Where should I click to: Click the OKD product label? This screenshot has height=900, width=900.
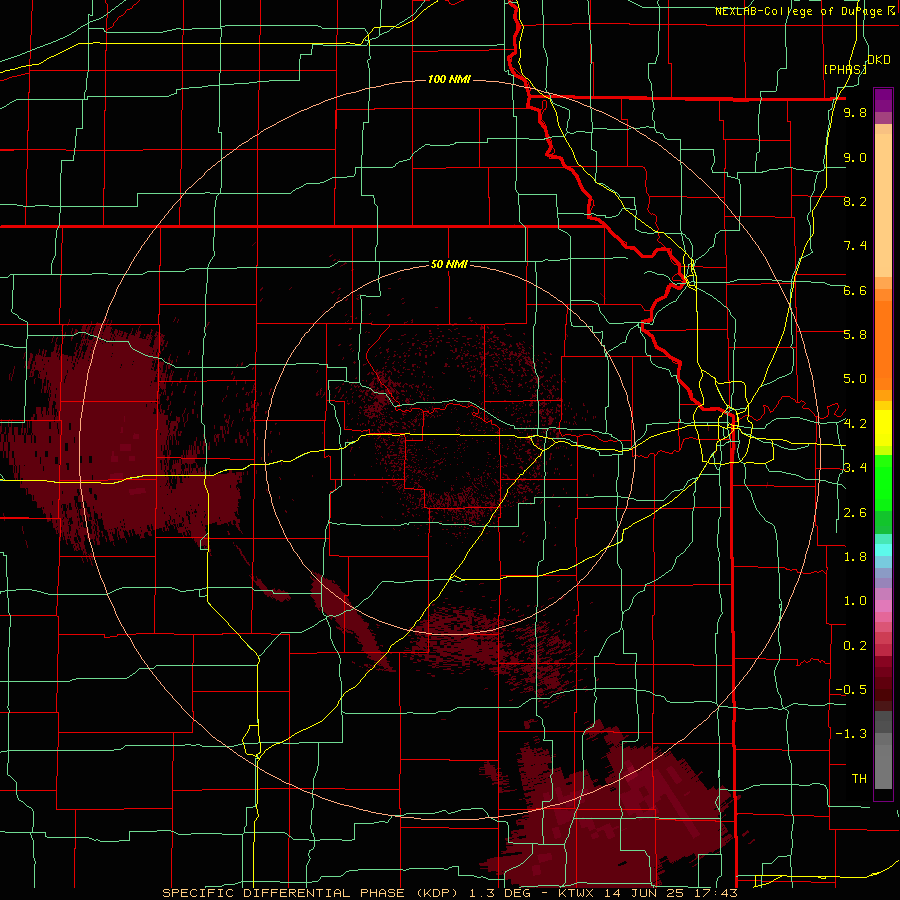click(x=879, y=60)
